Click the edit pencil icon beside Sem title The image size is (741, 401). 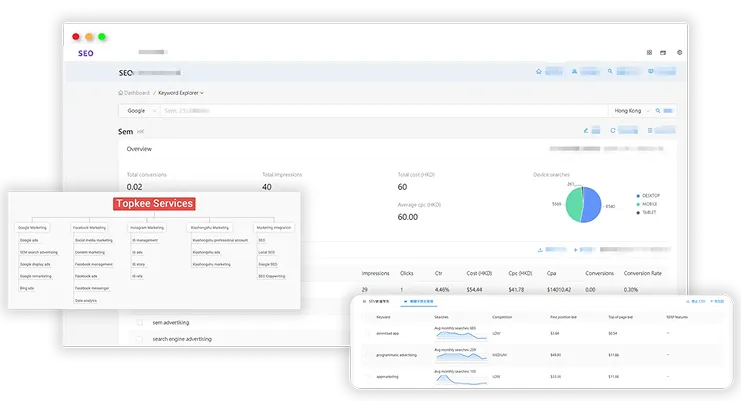click(x=585, y=130)
